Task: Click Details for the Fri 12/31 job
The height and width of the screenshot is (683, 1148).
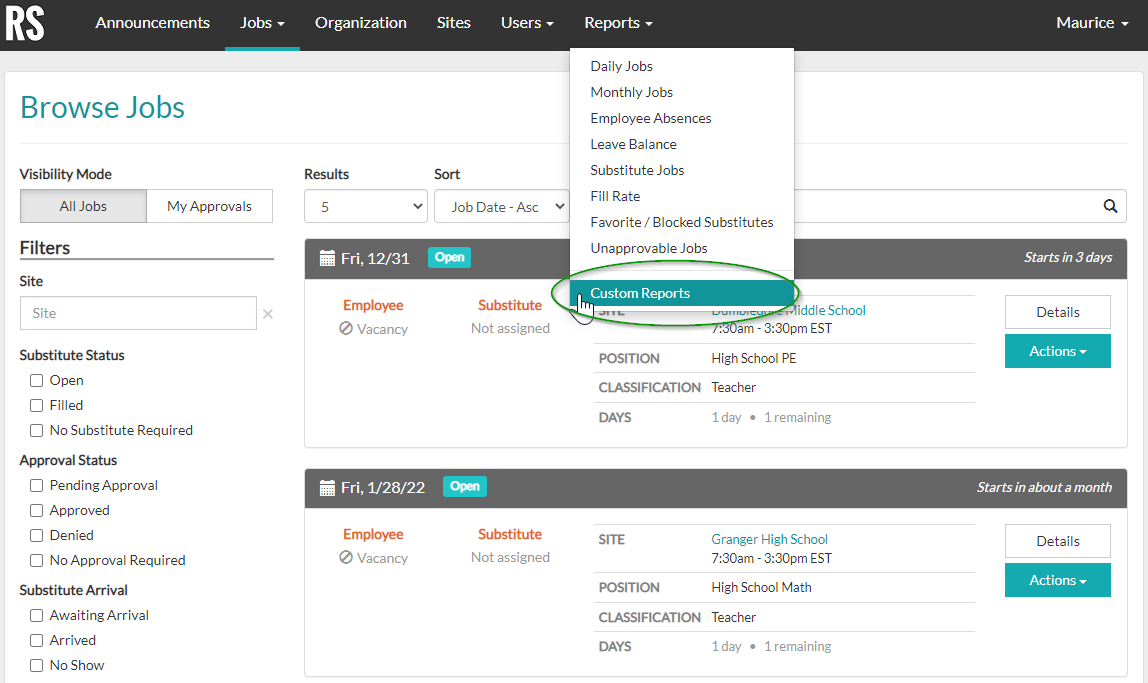Action: pos(1057,312)
